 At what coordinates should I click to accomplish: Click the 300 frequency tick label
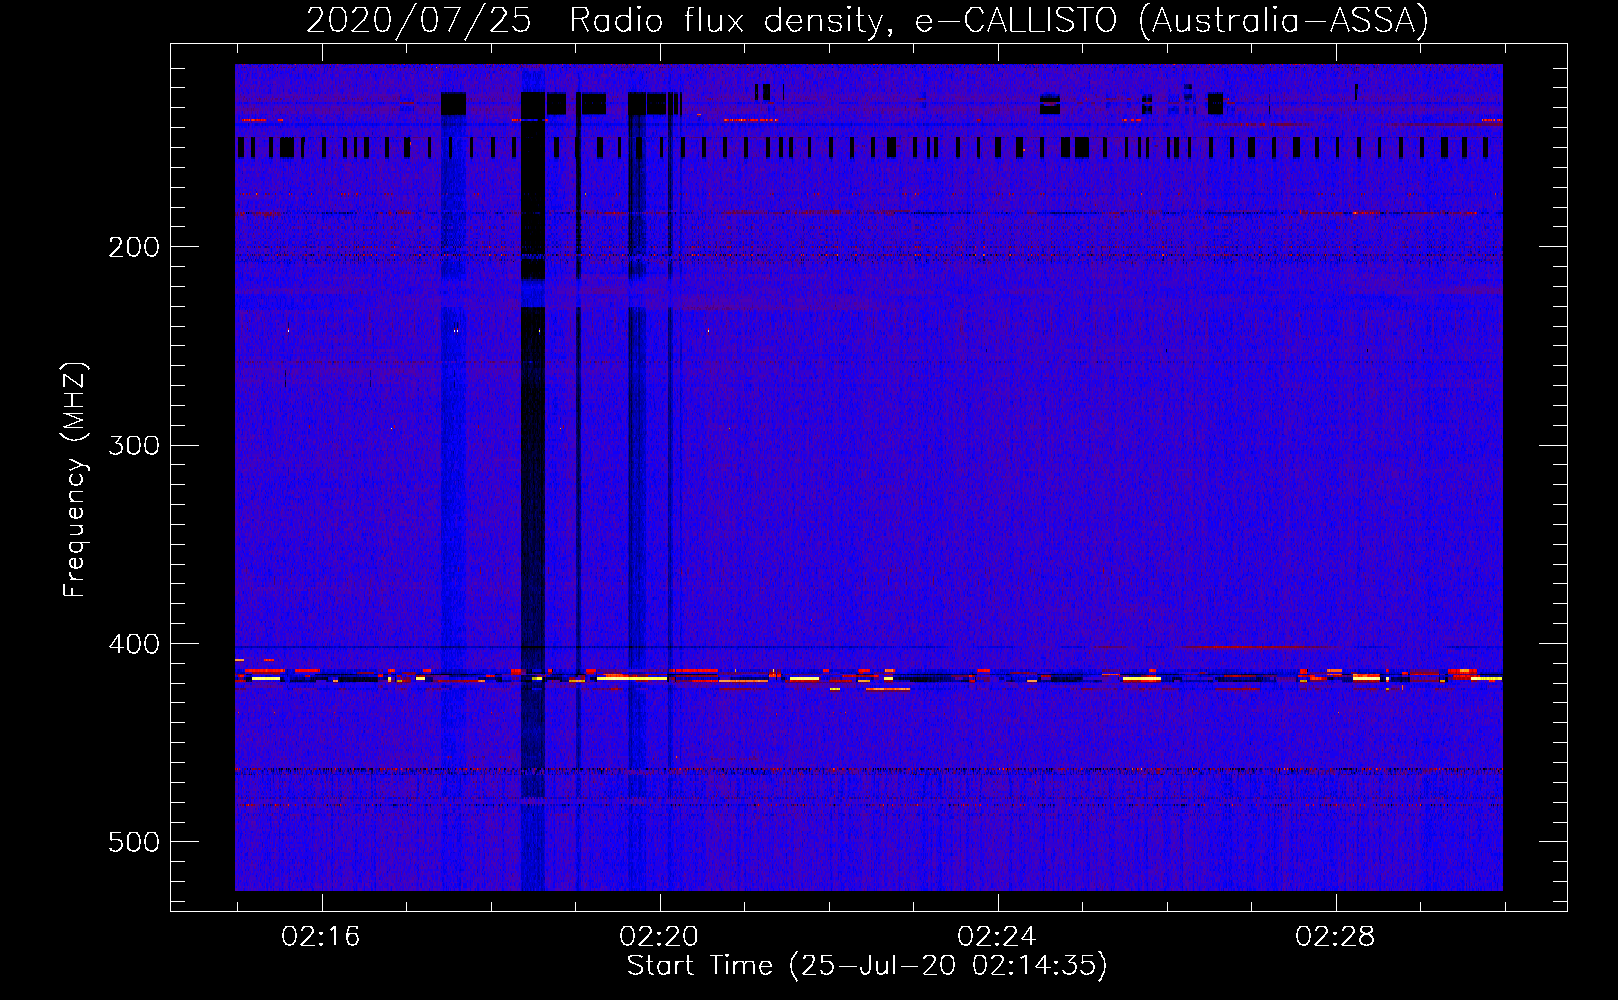click(134, 445)
